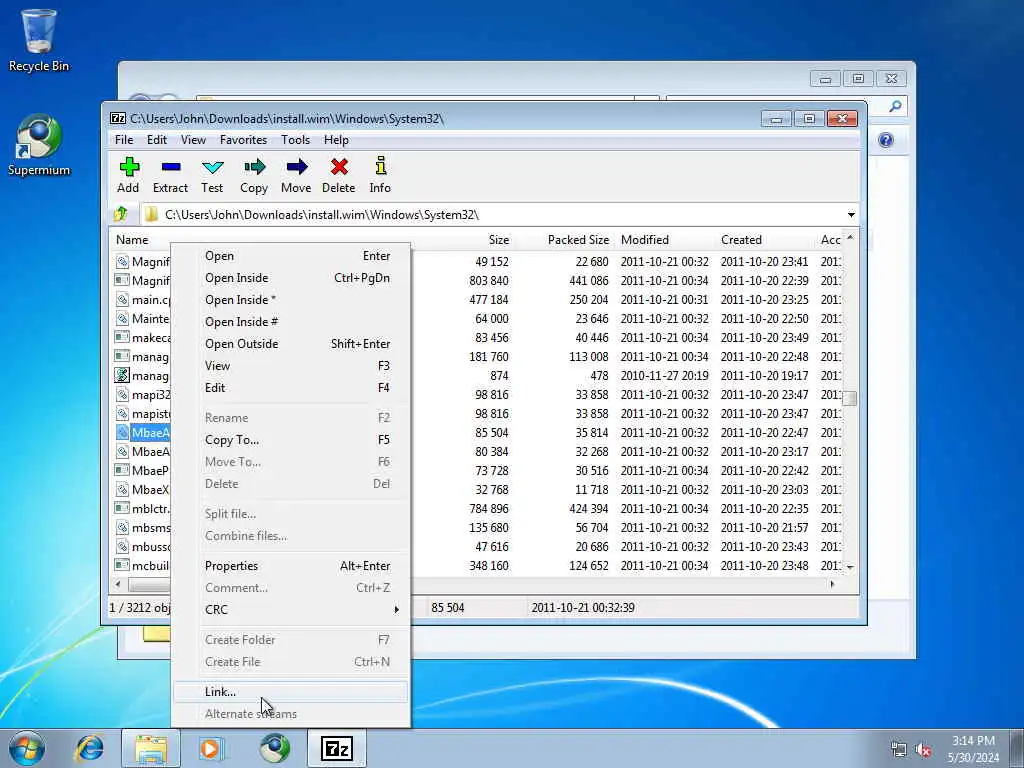Click packed size value 424 394
Image resolution: width=1024 pixels, height=768 pixels.
pos(588,508)
